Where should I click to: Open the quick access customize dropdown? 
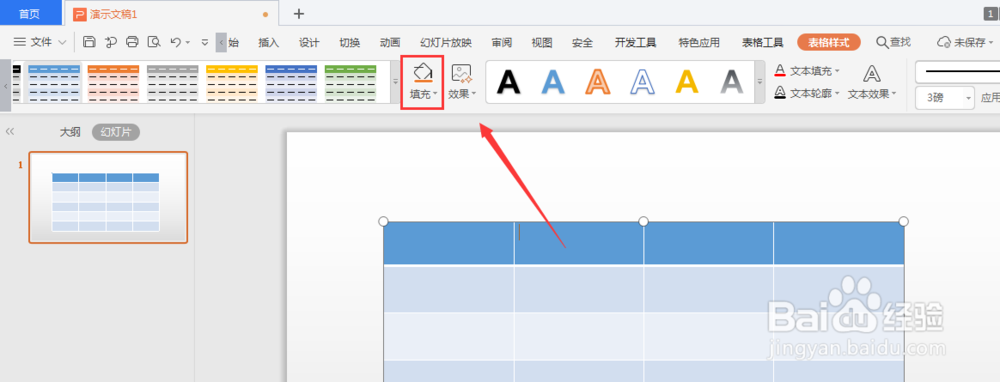click(205, 43)
